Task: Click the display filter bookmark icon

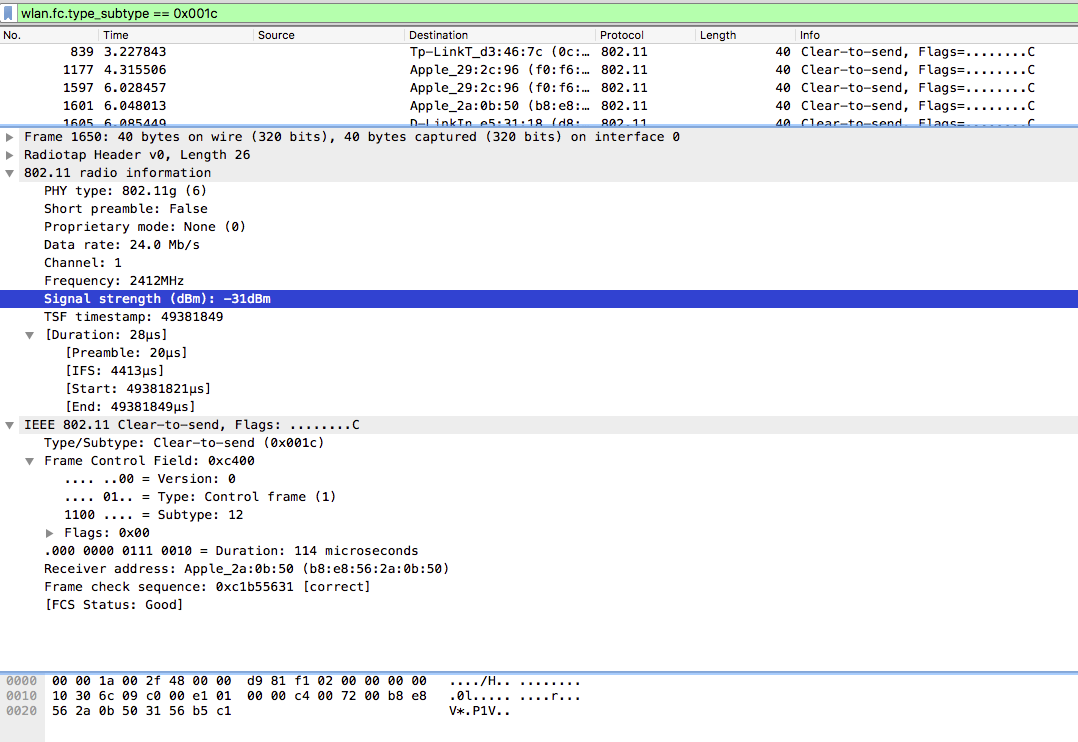Action: [9, 13]
